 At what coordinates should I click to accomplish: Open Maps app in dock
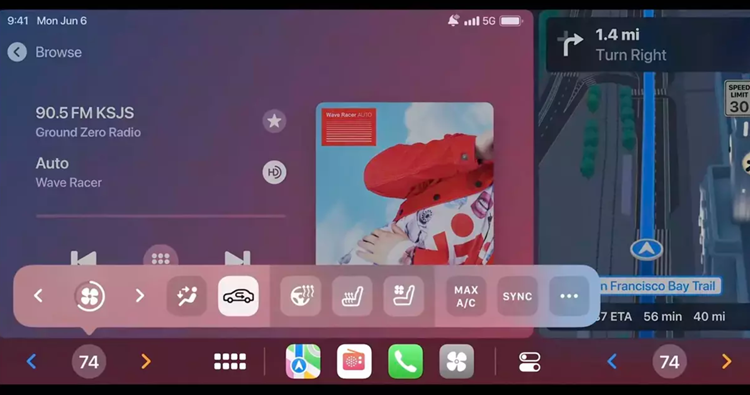[x=303, y=362]
